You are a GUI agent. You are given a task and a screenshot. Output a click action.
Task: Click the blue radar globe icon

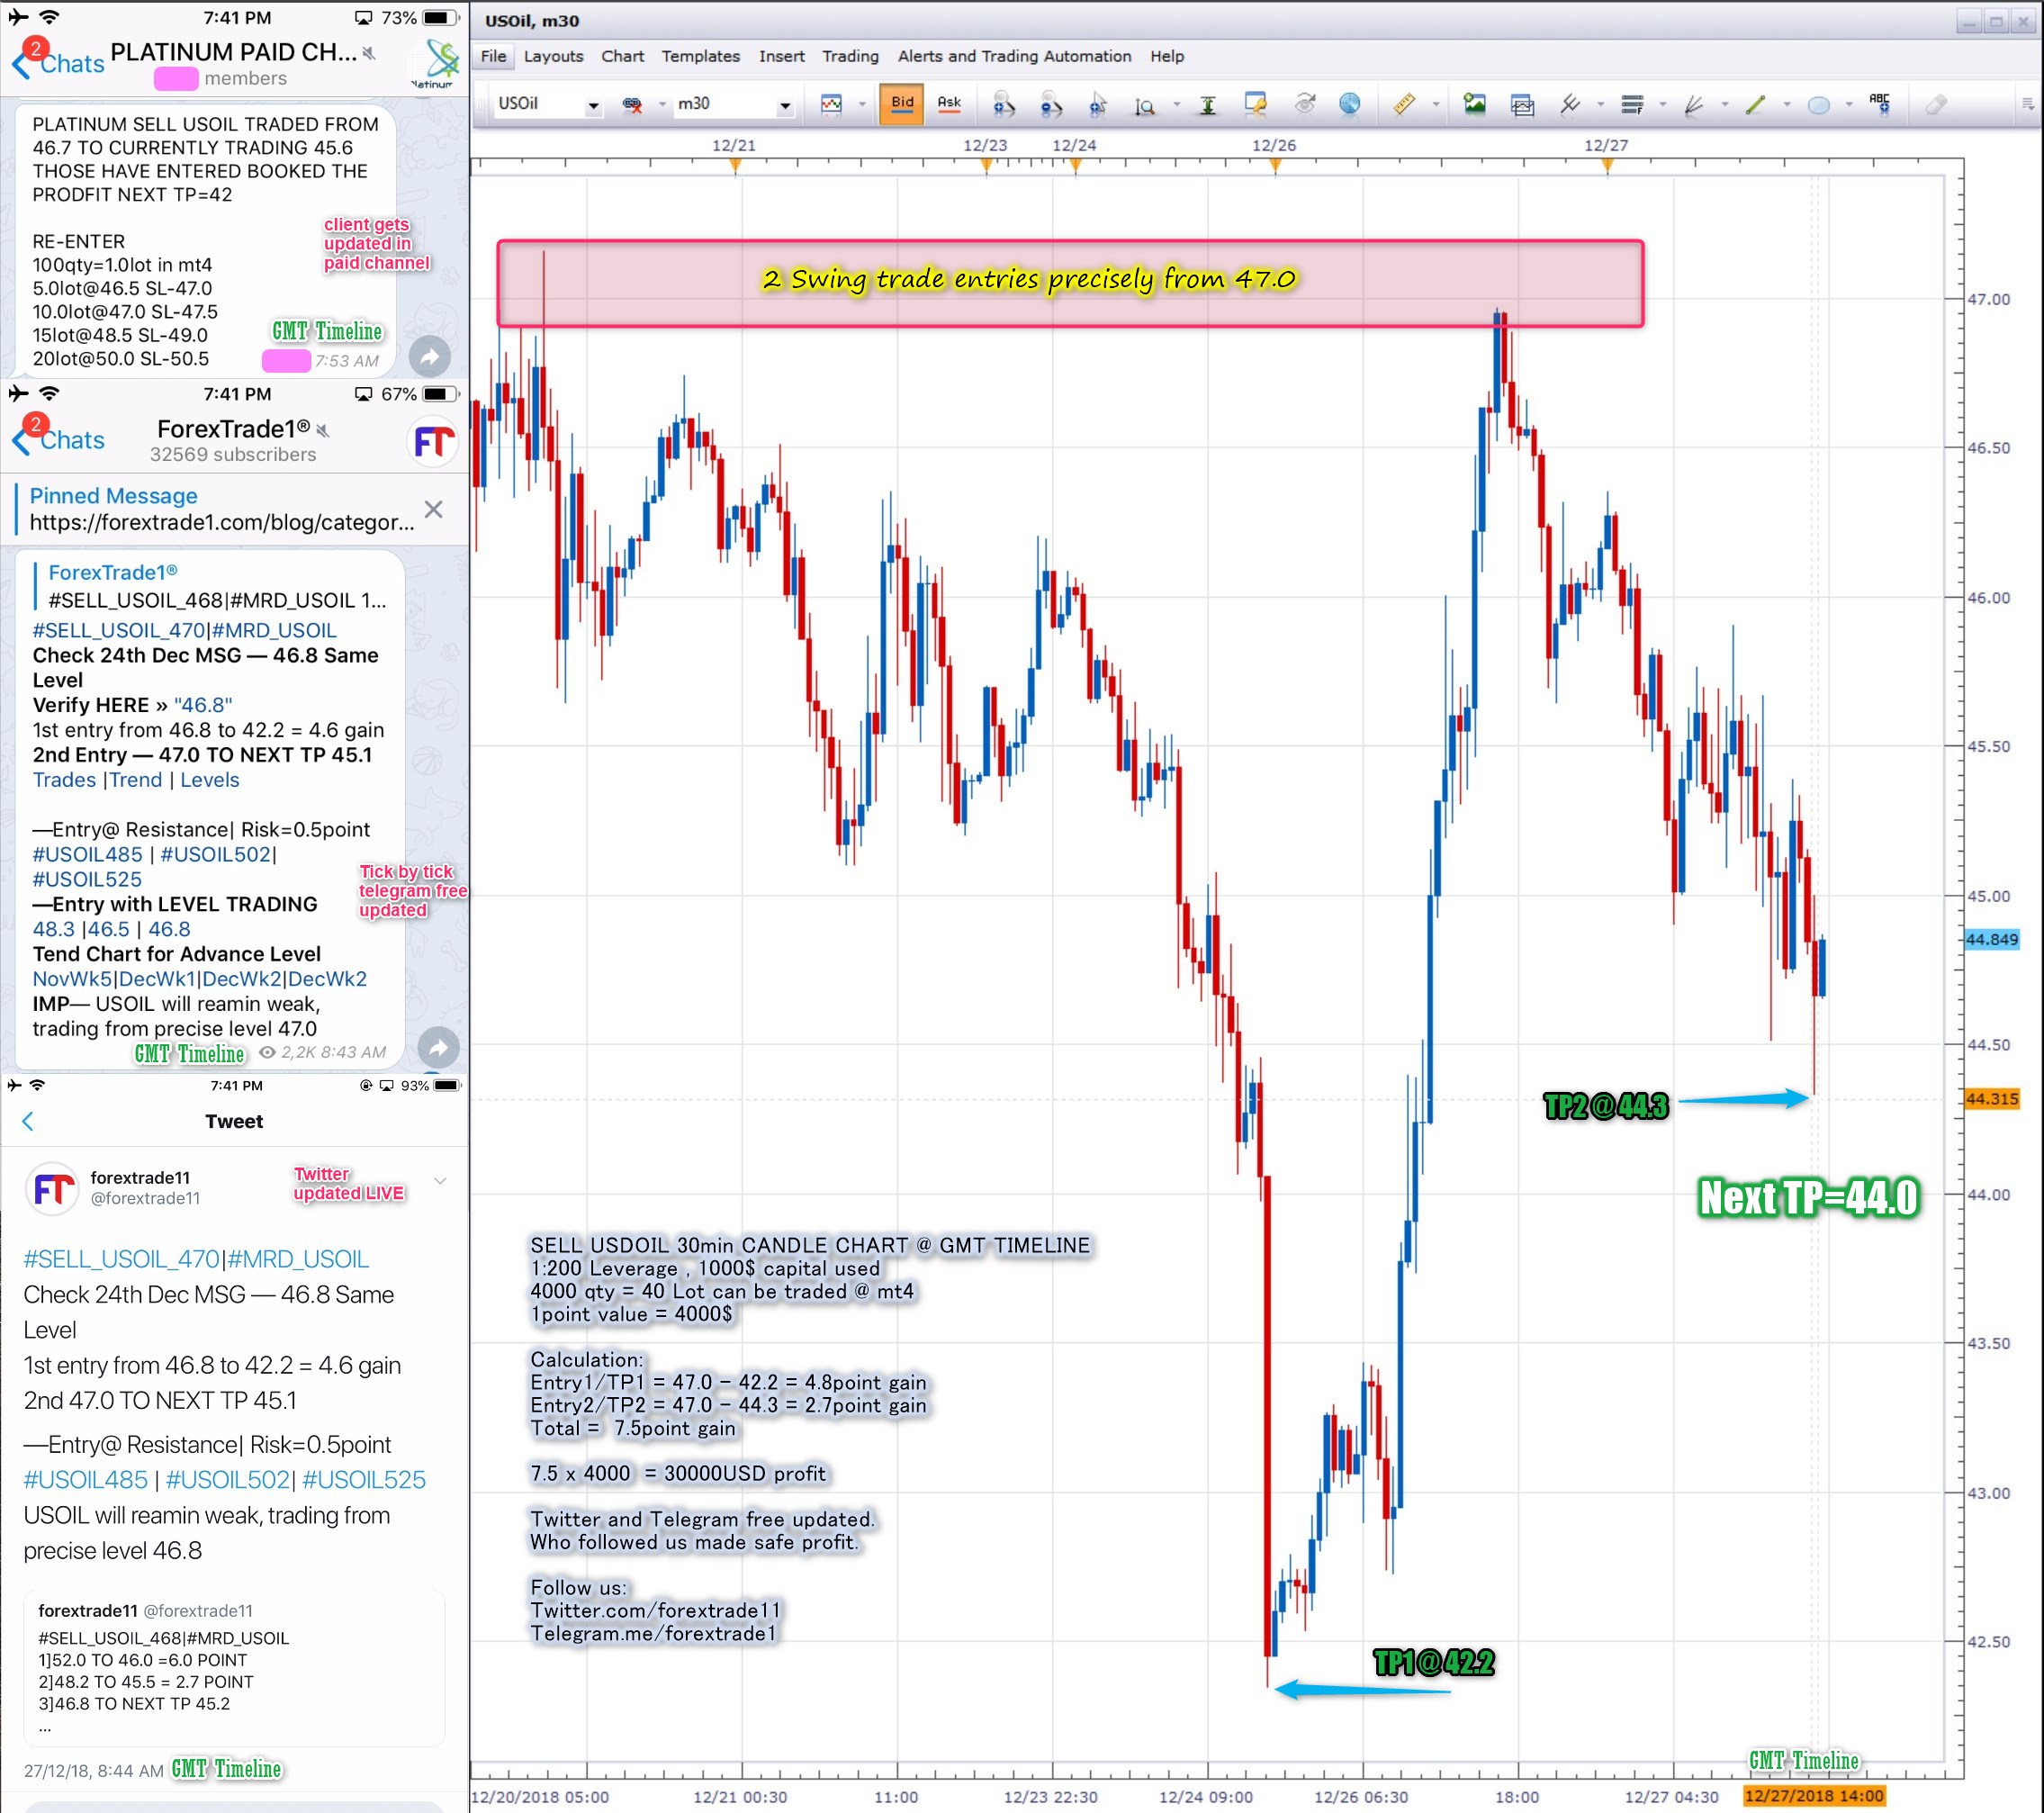point(1350,104)
